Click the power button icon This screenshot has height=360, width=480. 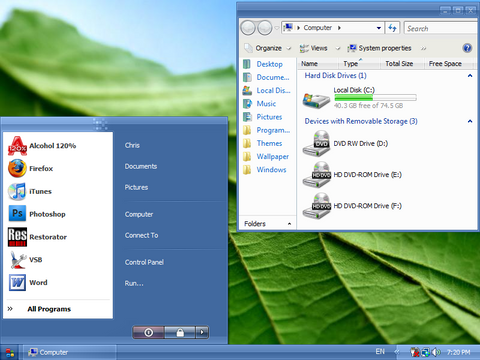(x=149, y=332)
